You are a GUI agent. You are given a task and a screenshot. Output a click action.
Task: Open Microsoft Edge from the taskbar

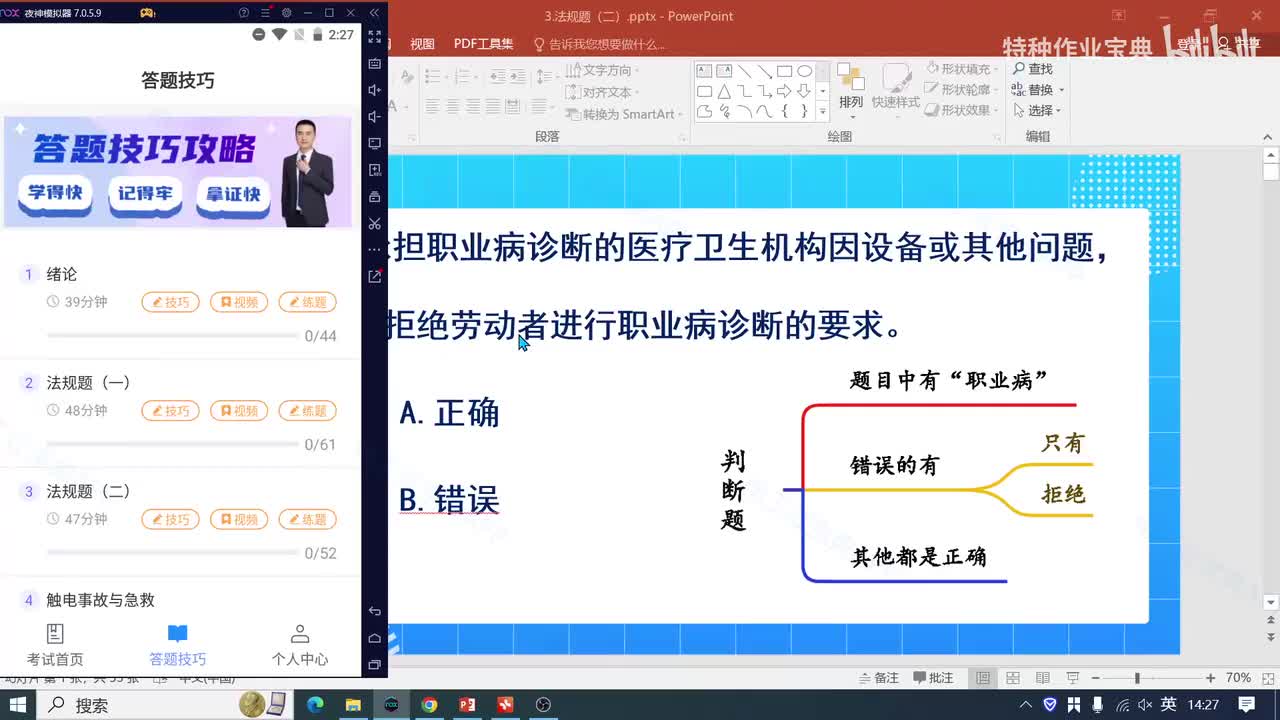tap(315, 705)
